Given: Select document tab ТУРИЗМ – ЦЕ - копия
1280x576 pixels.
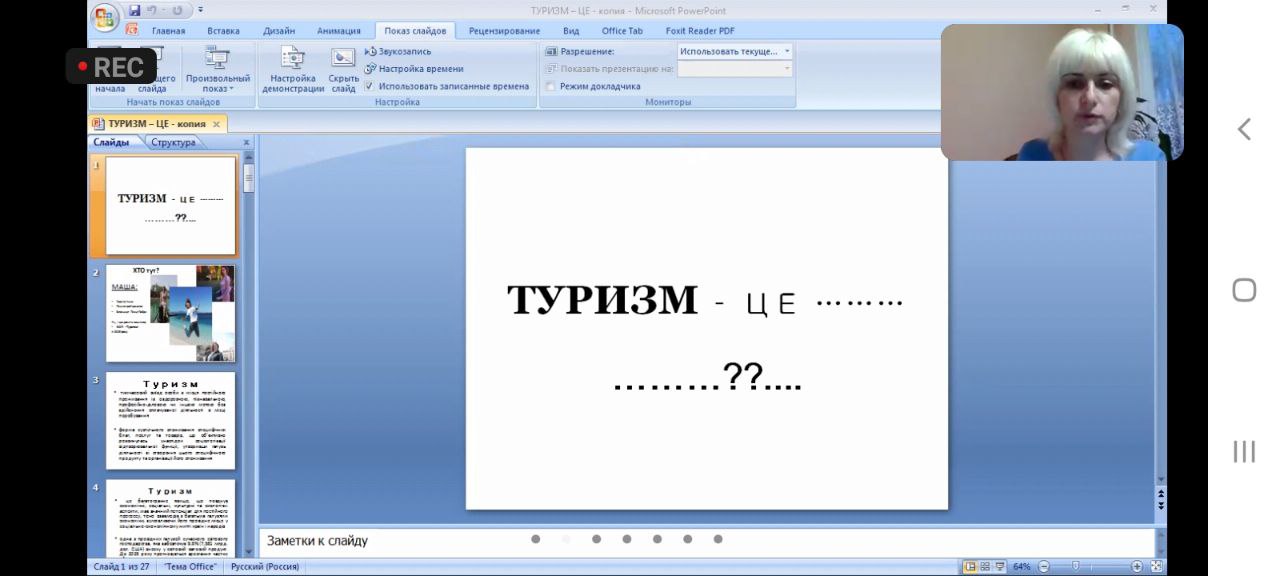Looking at the screenshot, I should point(156,124).
